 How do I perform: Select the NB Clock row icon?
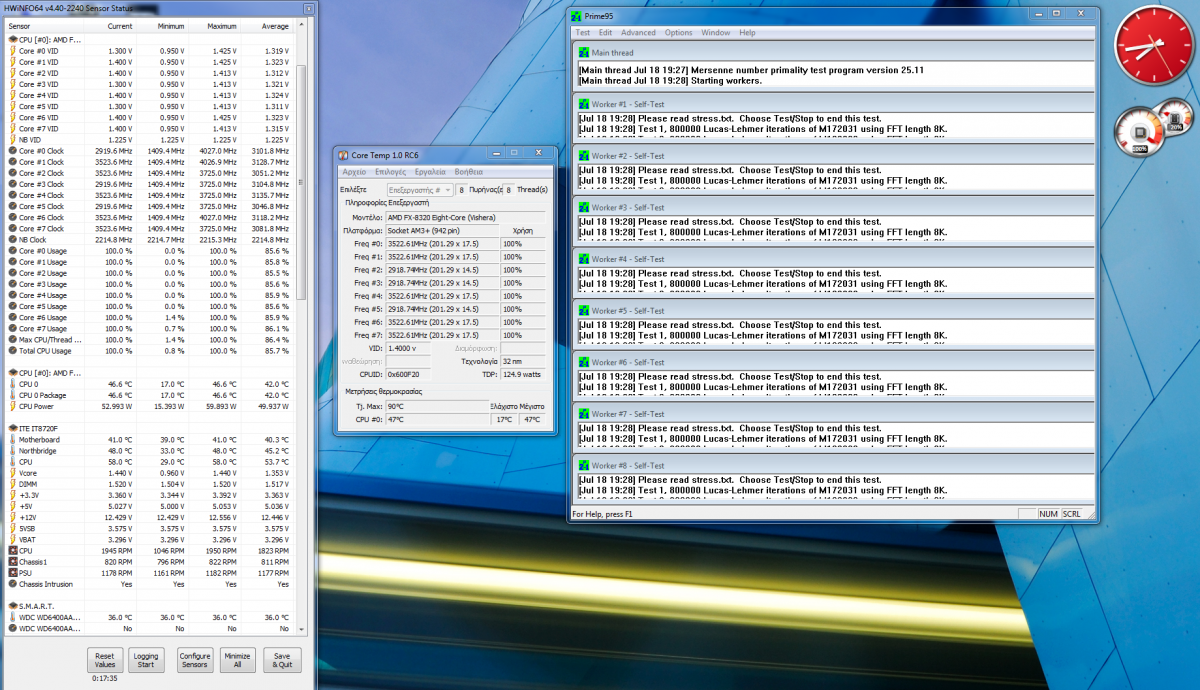(x=12, y=240)
